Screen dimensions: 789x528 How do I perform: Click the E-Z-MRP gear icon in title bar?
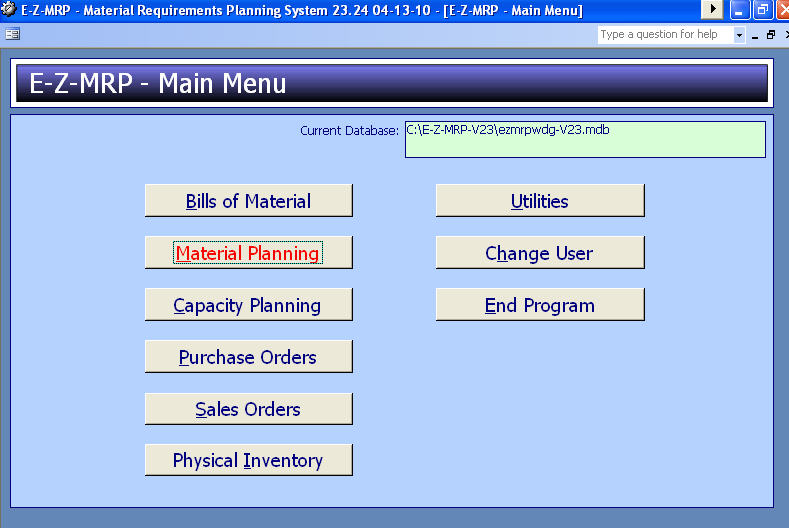(x=9, y=9)
